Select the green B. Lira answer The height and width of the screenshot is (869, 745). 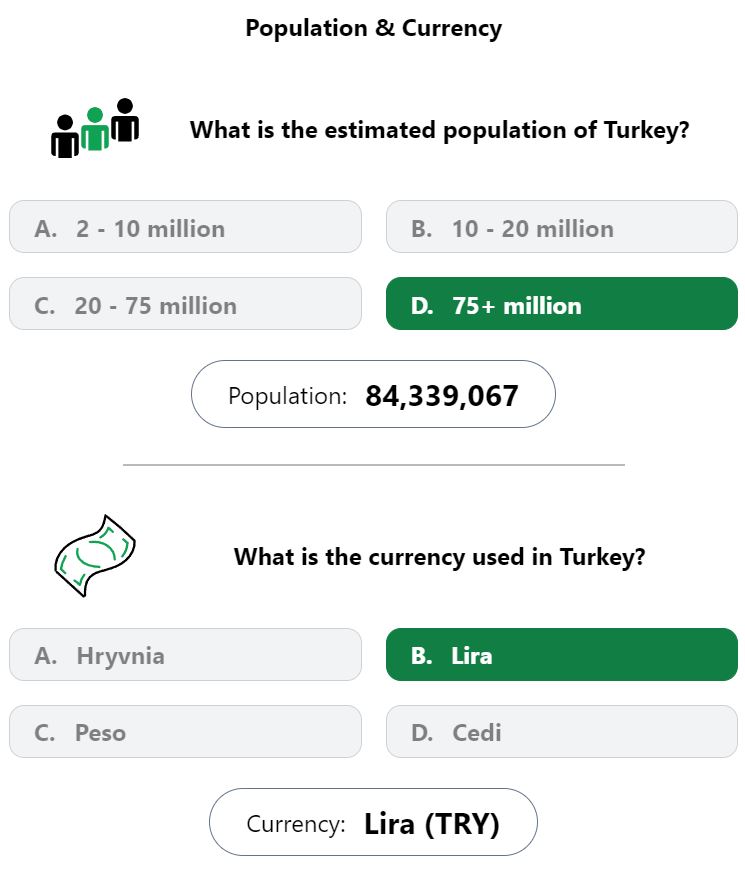562,655
